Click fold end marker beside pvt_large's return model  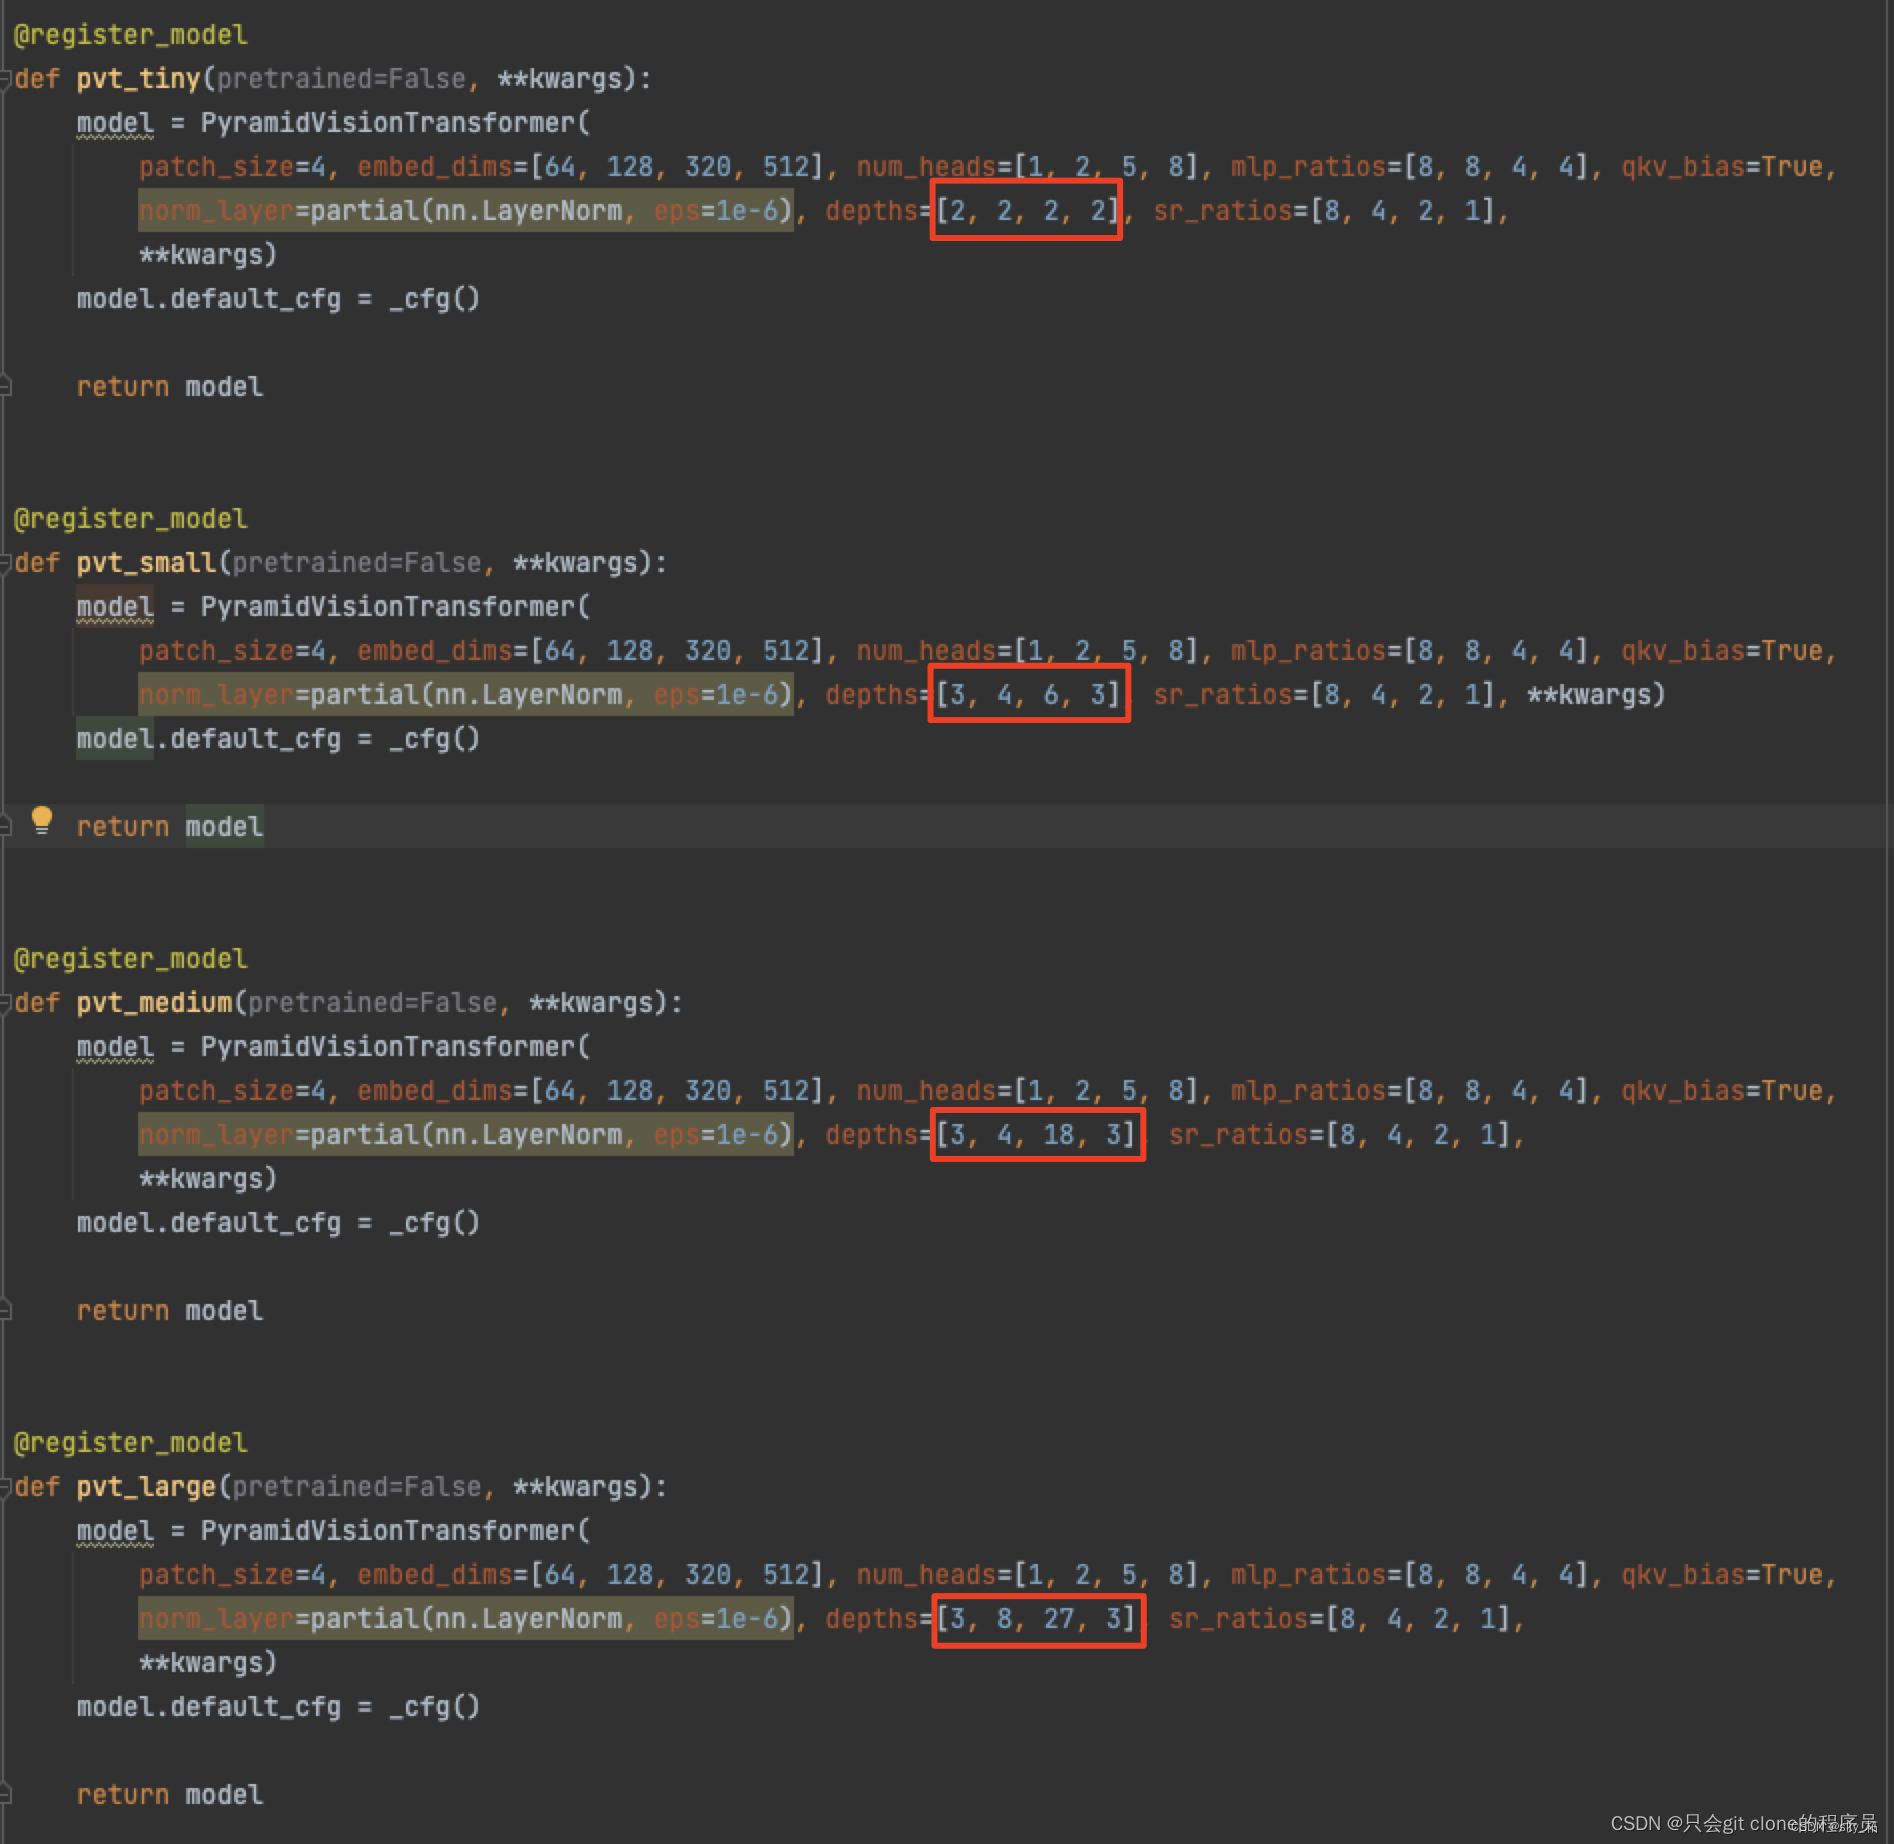(5, 1794)
